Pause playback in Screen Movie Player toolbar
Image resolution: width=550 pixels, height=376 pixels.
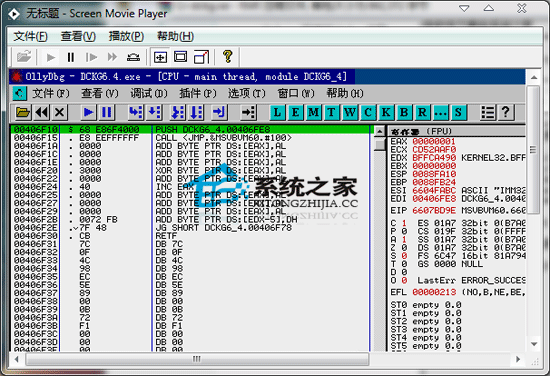[x=71, y=57]
